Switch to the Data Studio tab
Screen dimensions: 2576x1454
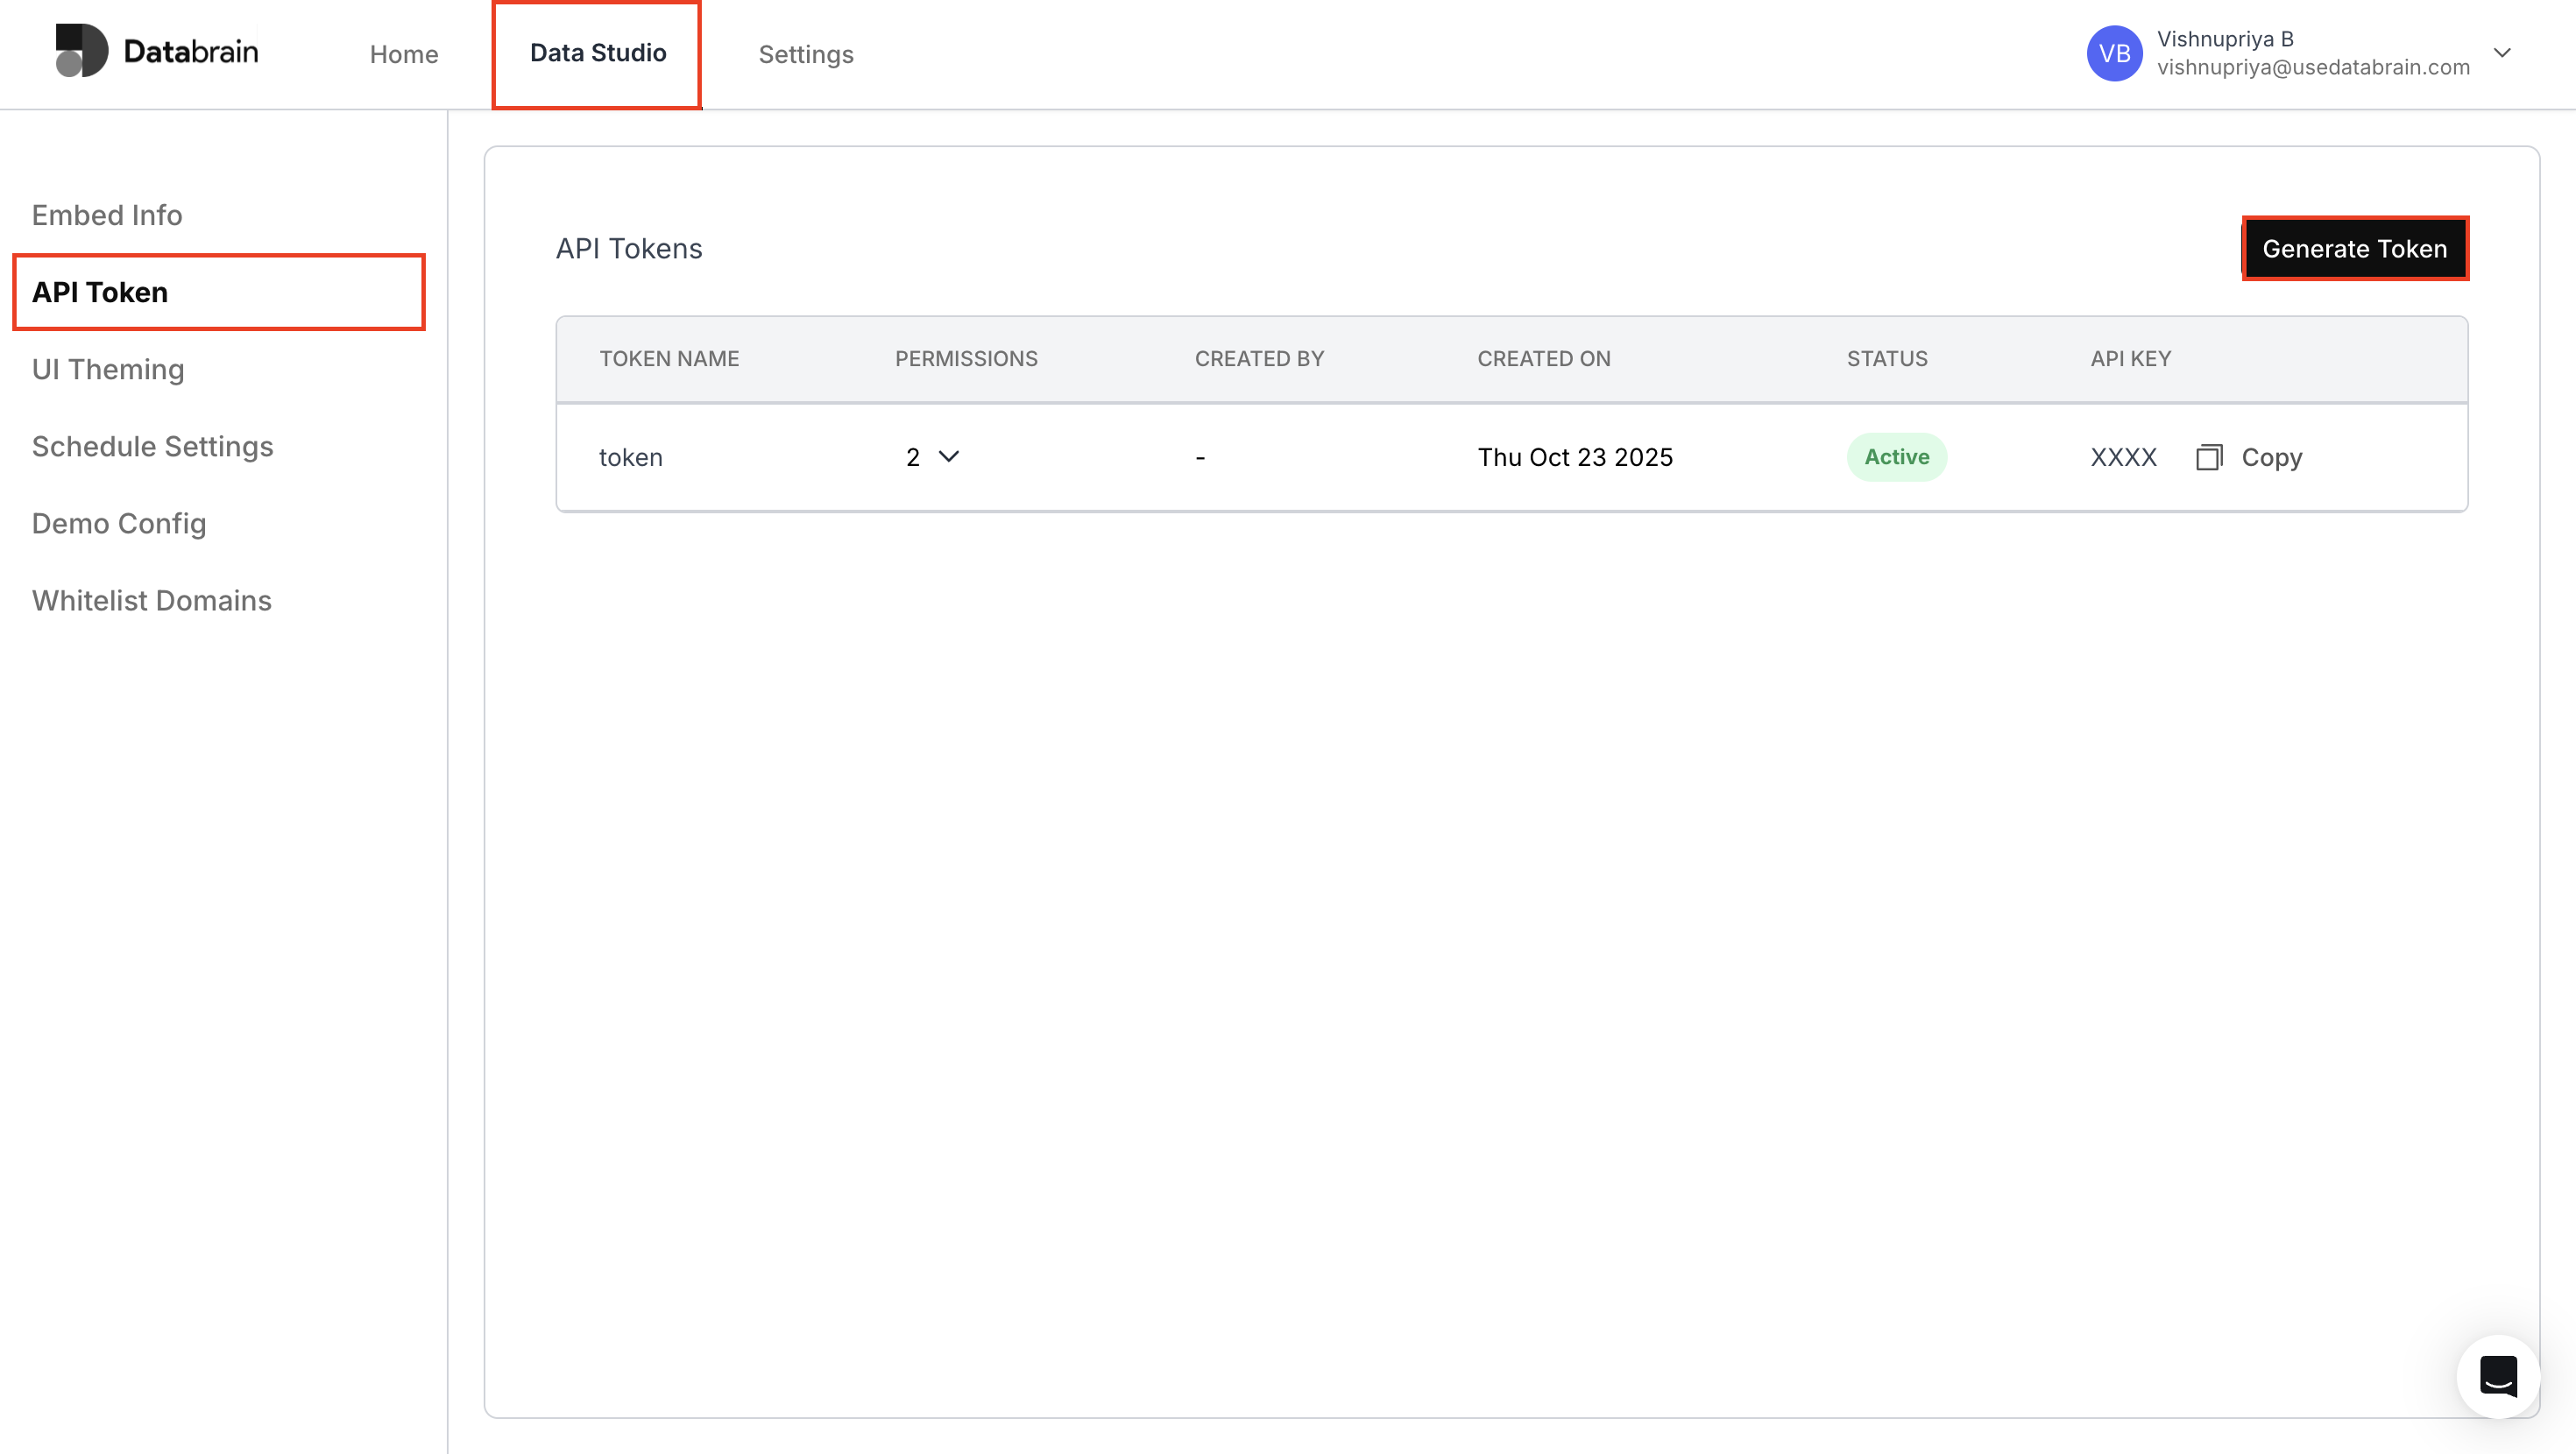597,54
